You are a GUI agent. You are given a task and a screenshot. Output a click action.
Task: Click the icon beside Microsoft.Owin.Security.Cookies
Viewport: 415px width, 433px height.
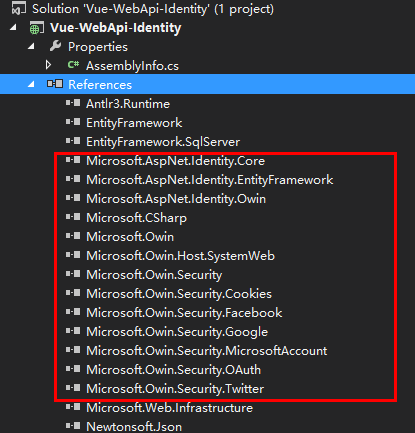coord(73,293)
